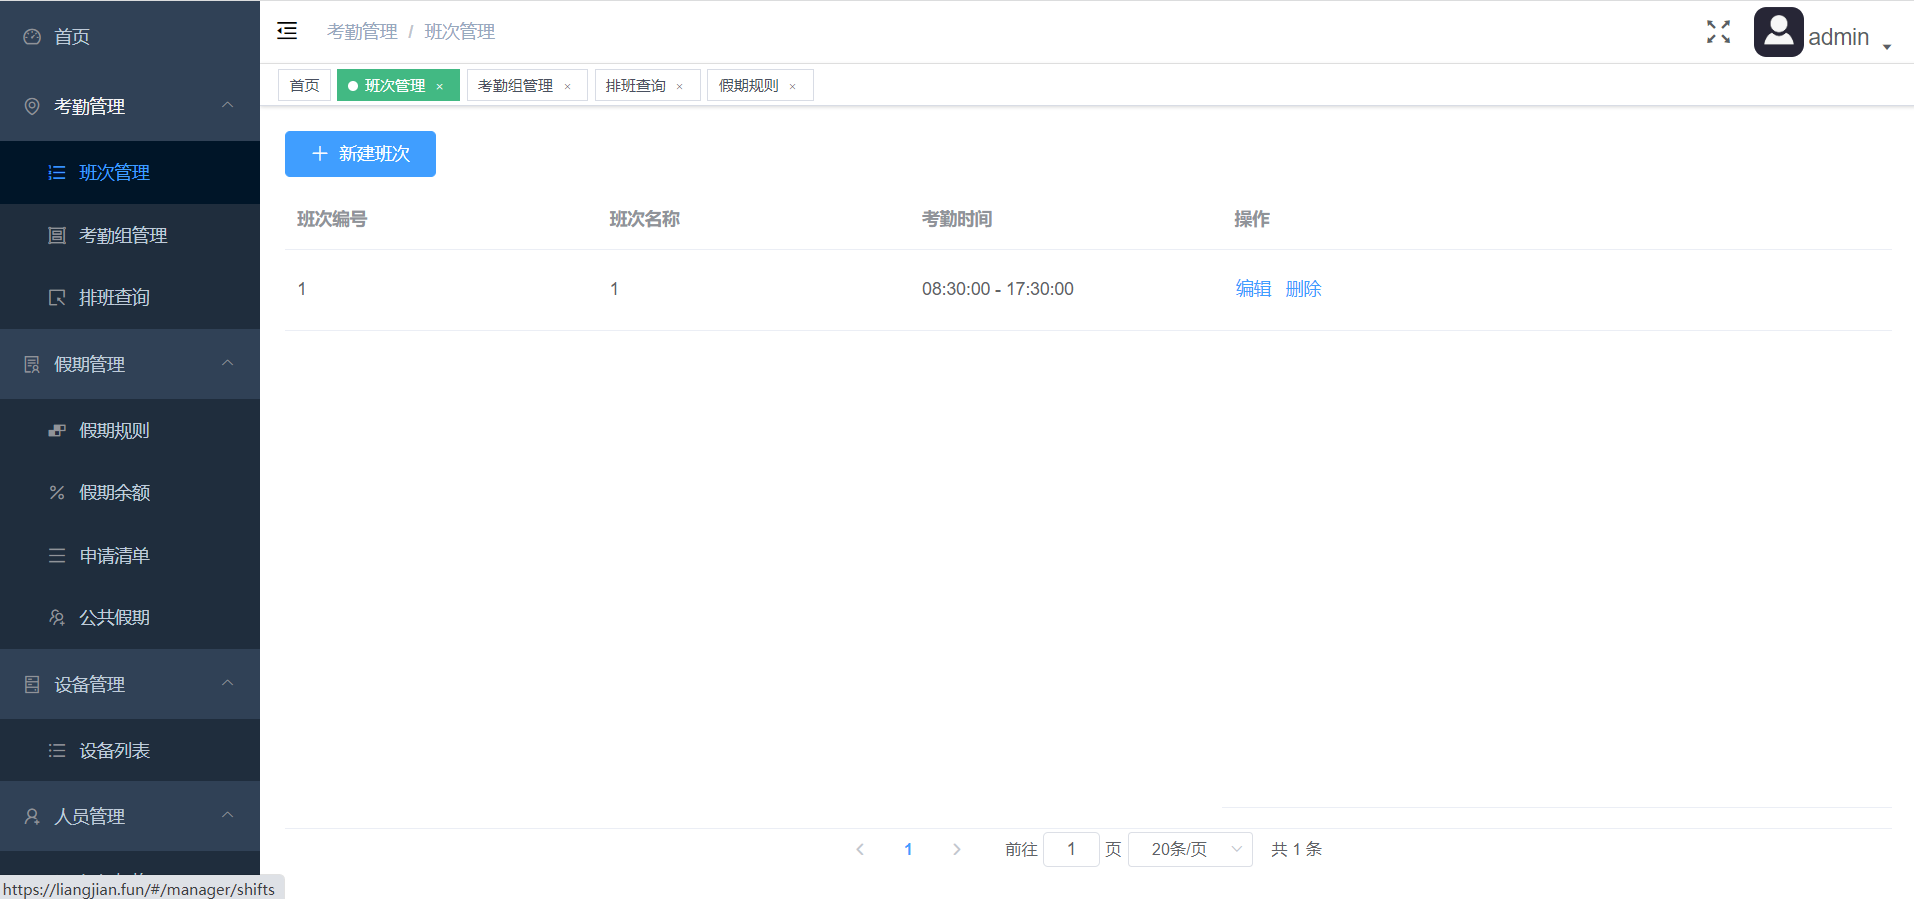The height and width of the screenshot is (899, 1914).
Task: Click the 共 1 条 total count text
Action: 1297,849
